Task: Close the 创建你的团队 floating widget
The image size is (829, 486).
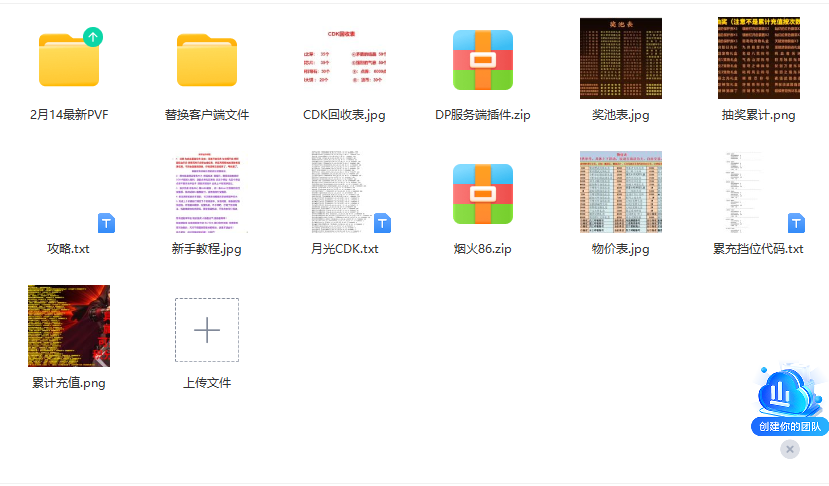Action: (x=790, y=450)
